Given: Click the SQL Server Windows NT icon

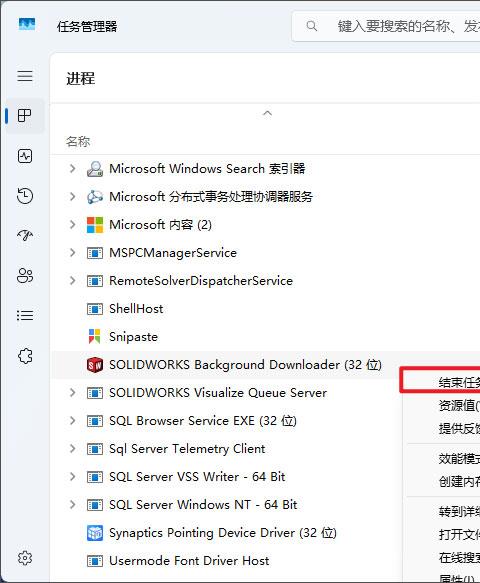Looking at the screenshot, I should 95,505.
